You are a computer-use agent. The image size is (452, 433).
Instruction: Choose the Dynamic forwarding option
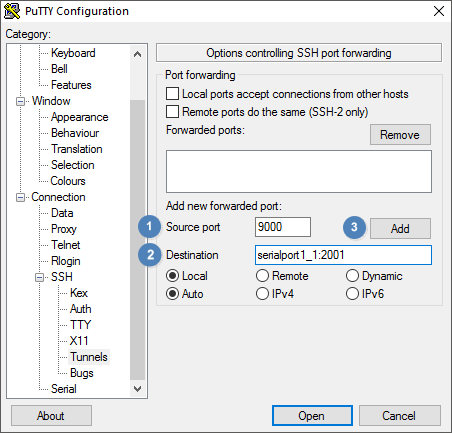coord(352,276)
